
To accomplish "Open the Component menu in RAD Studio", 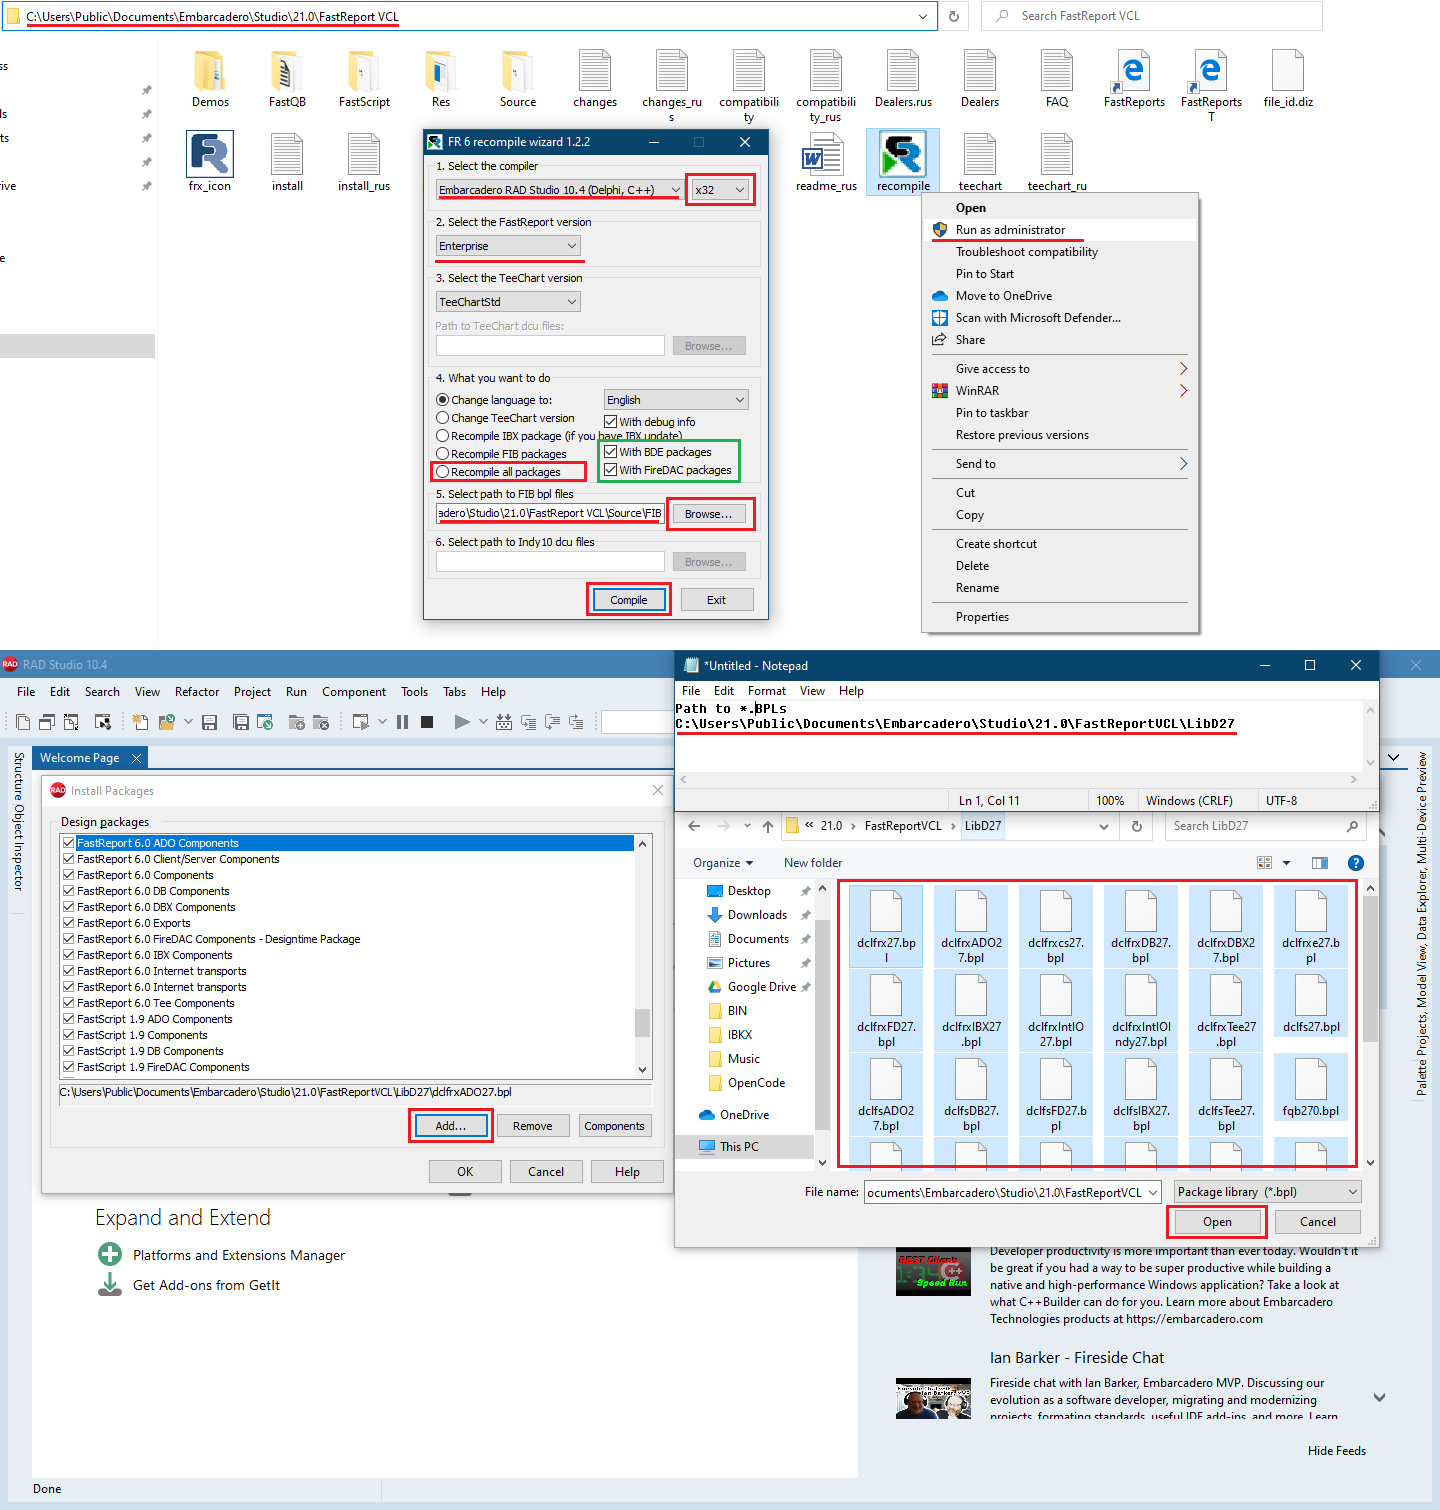I will 354,692.
